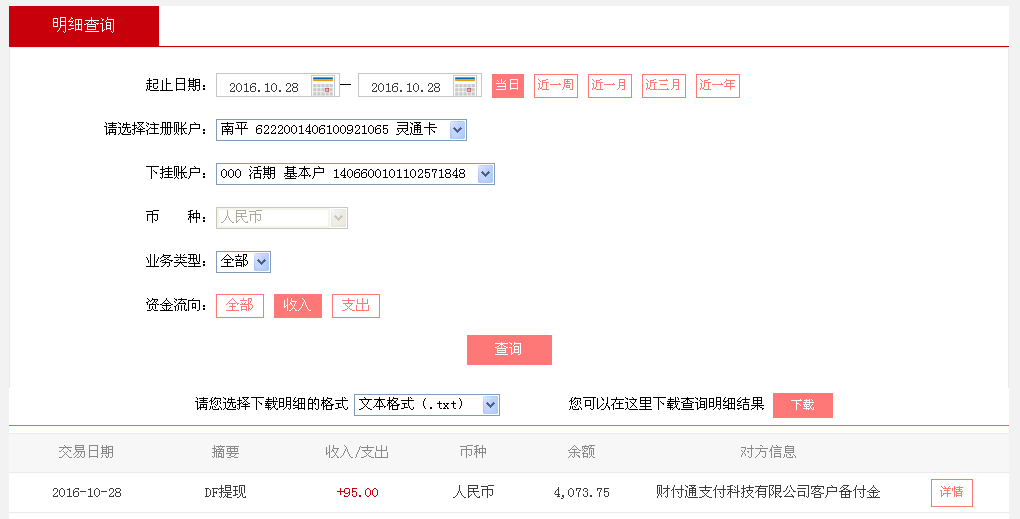Choose the 近三月 date range shortcut
Screen dimensions: 1020x519
click(663, 86)
